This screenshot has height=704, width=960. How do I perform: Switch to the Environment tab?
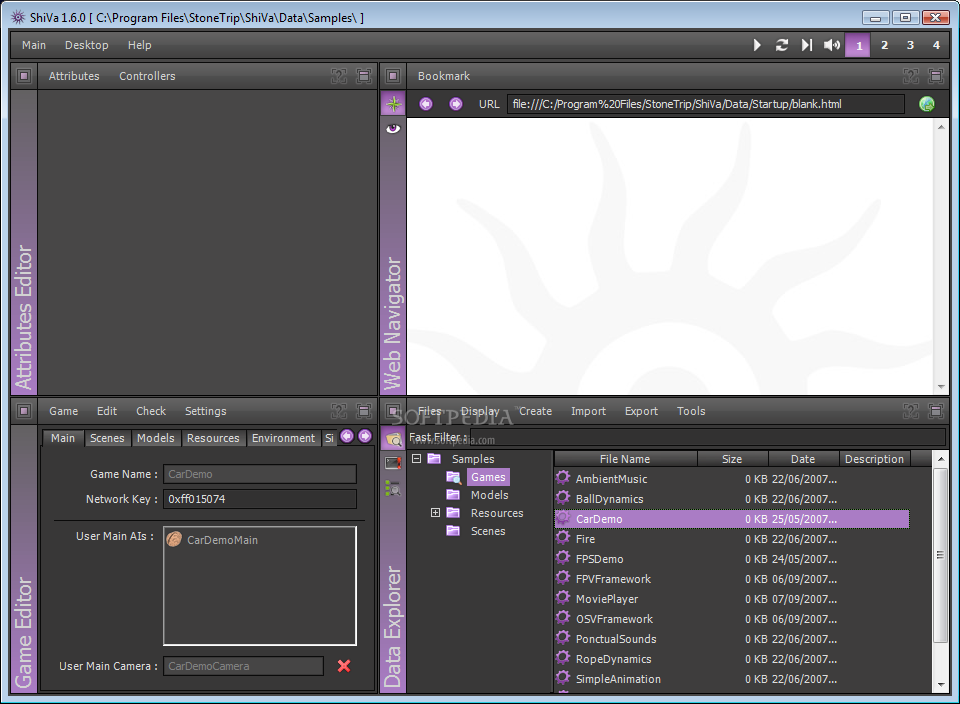283,438
